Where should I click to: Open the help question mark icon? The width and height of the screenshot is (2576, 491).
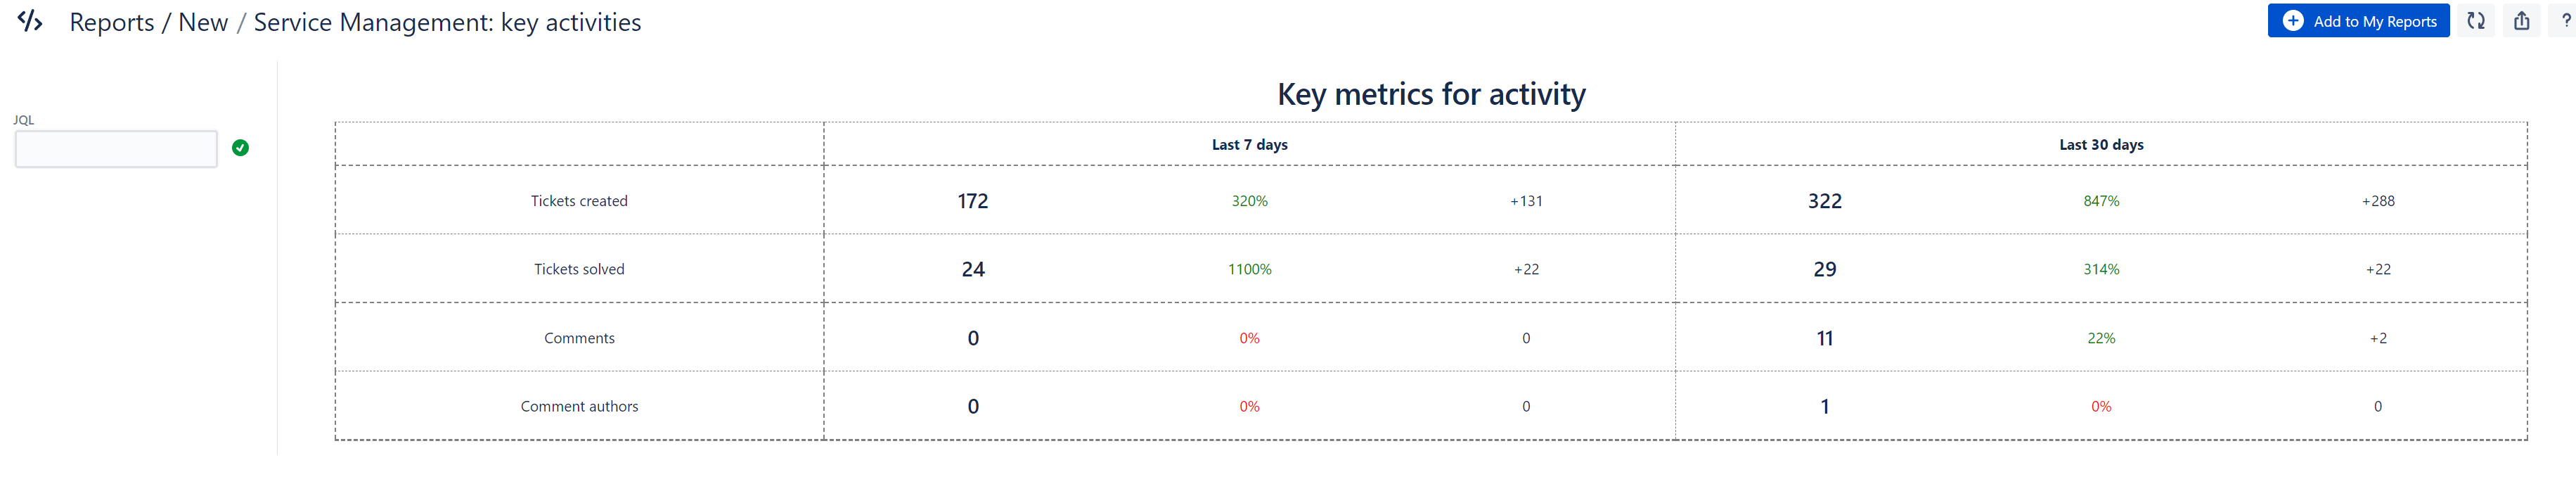pyautogui.click(x=2565, y=21)
